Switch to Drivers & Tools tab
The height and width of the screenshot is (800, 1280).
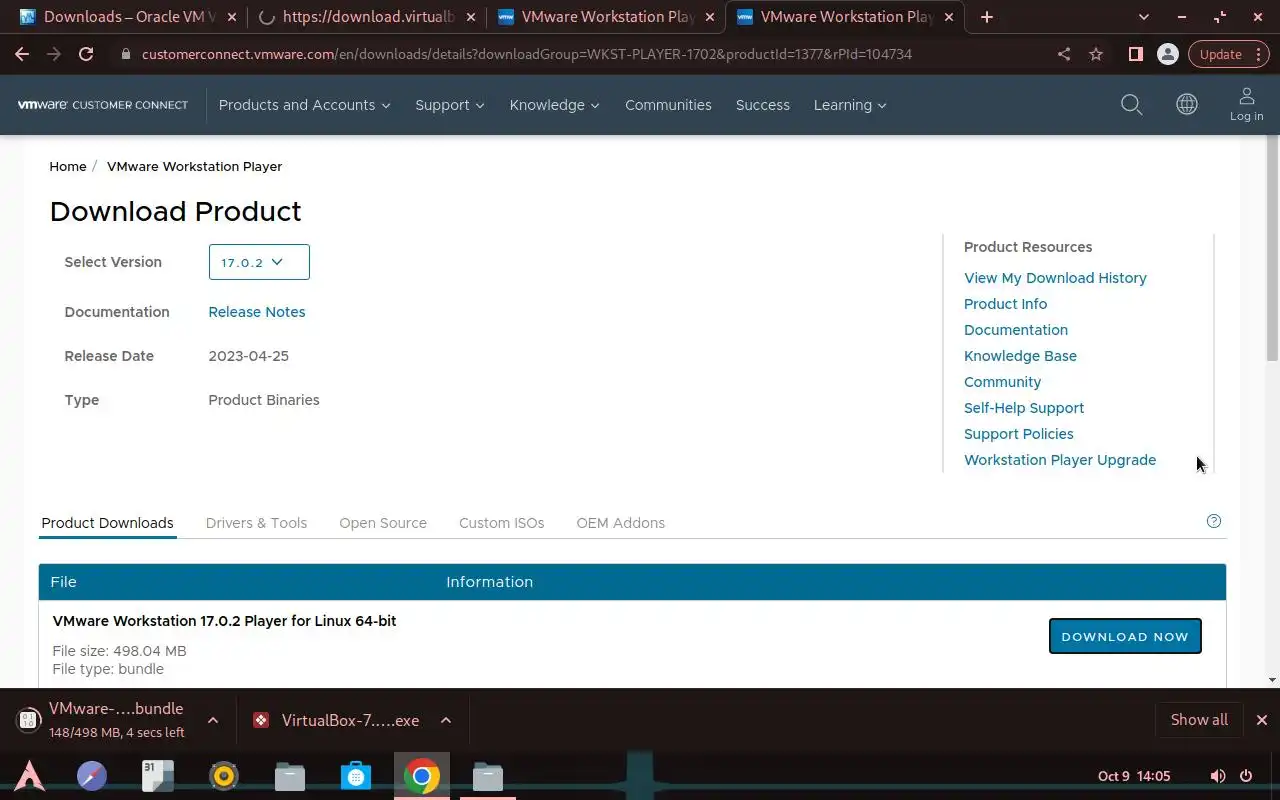256,523
